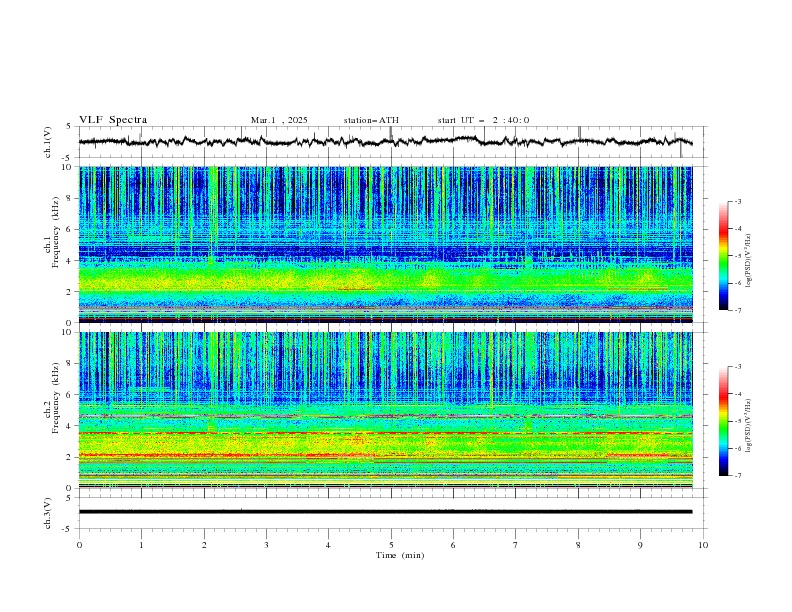The width and height of the screenshot is (792, 612).
Task: Click the 10 minute tick on the time axis
Action: click(703, 545)
